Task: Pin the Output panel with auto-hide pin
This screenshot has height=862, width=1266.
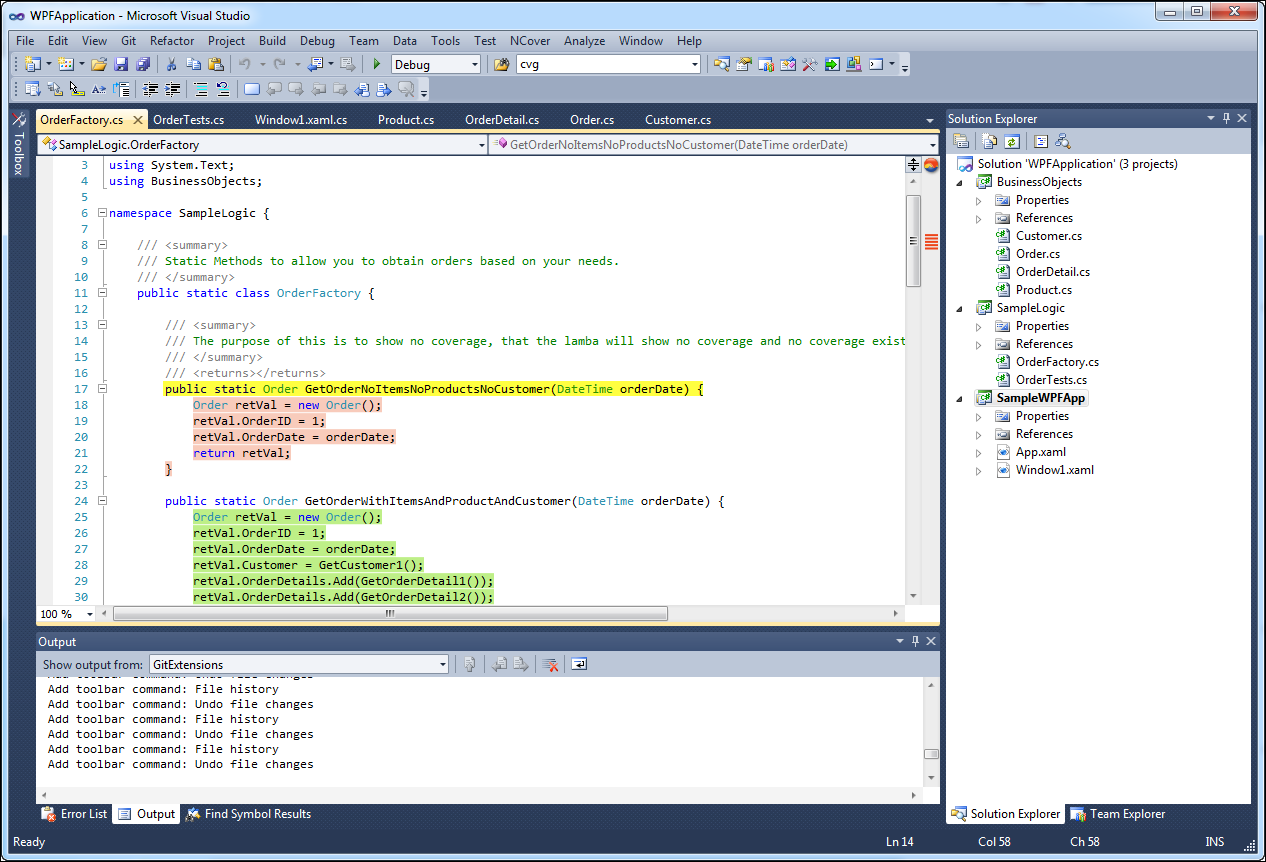Action: (x=914, y=641)
